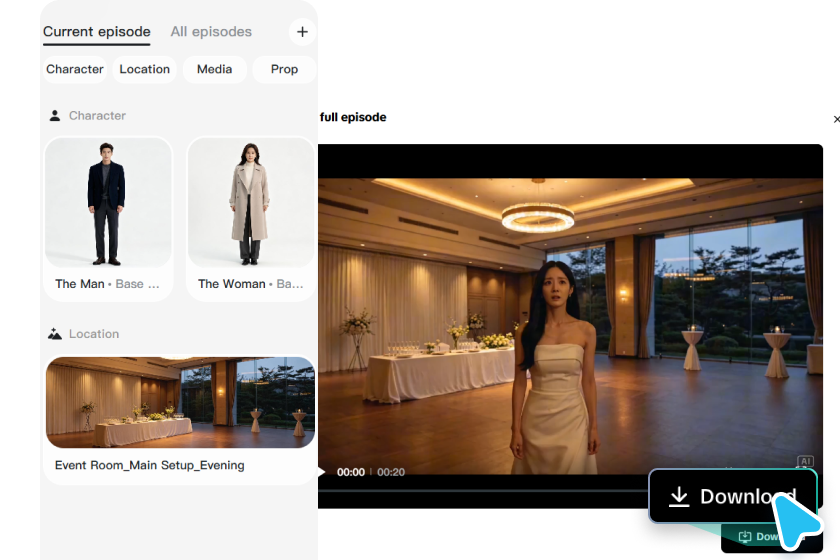Viewport: 840px width, 560px height.
Task: Switch to All episodes tab
Action: (x=211, y=32)
